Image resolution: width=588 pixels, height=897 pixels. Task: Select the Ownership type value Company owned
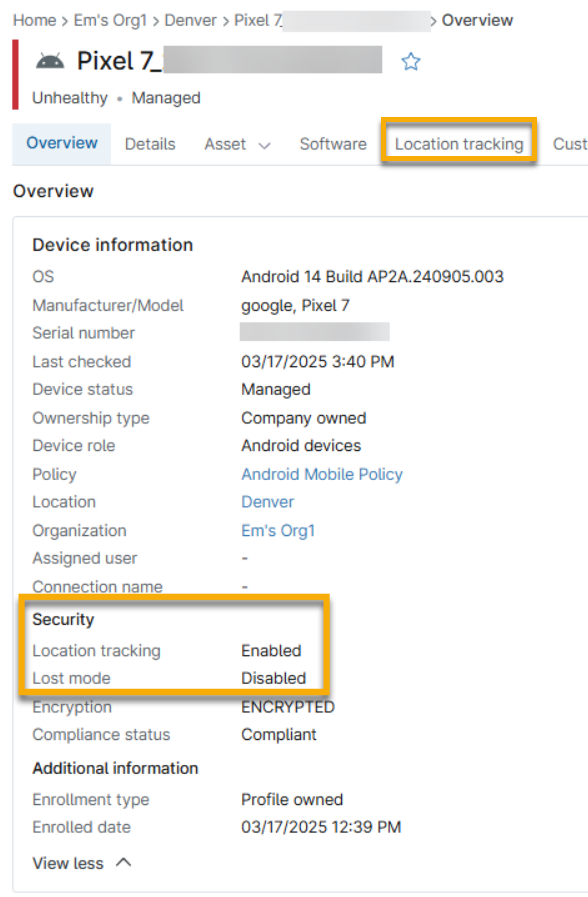304,418
